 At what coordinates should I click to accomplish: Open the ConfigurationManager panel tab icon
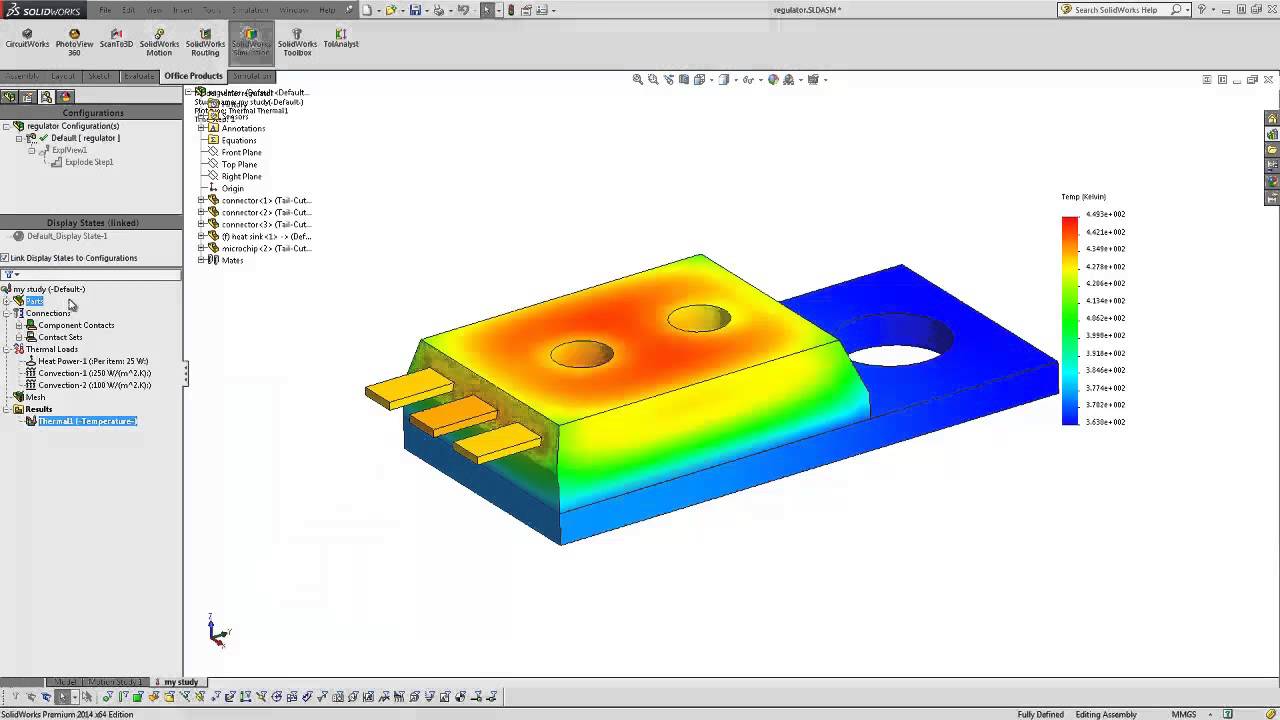coord(47,97)
